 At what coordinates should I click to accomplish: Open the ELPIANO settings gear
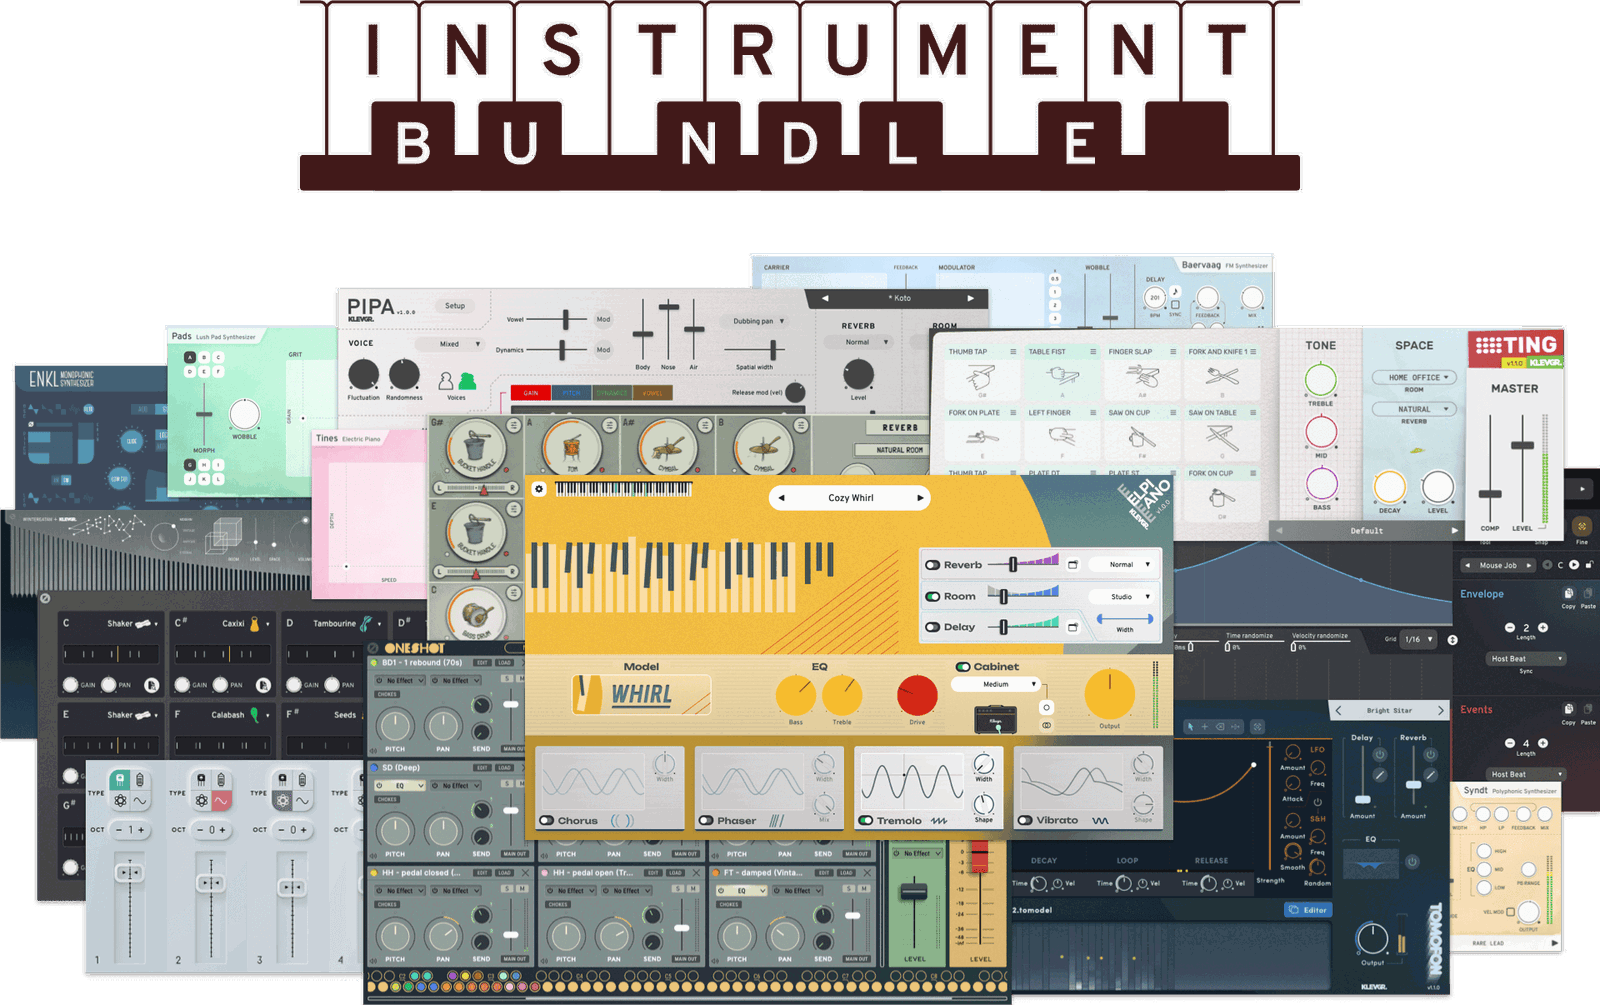(537, 488)
